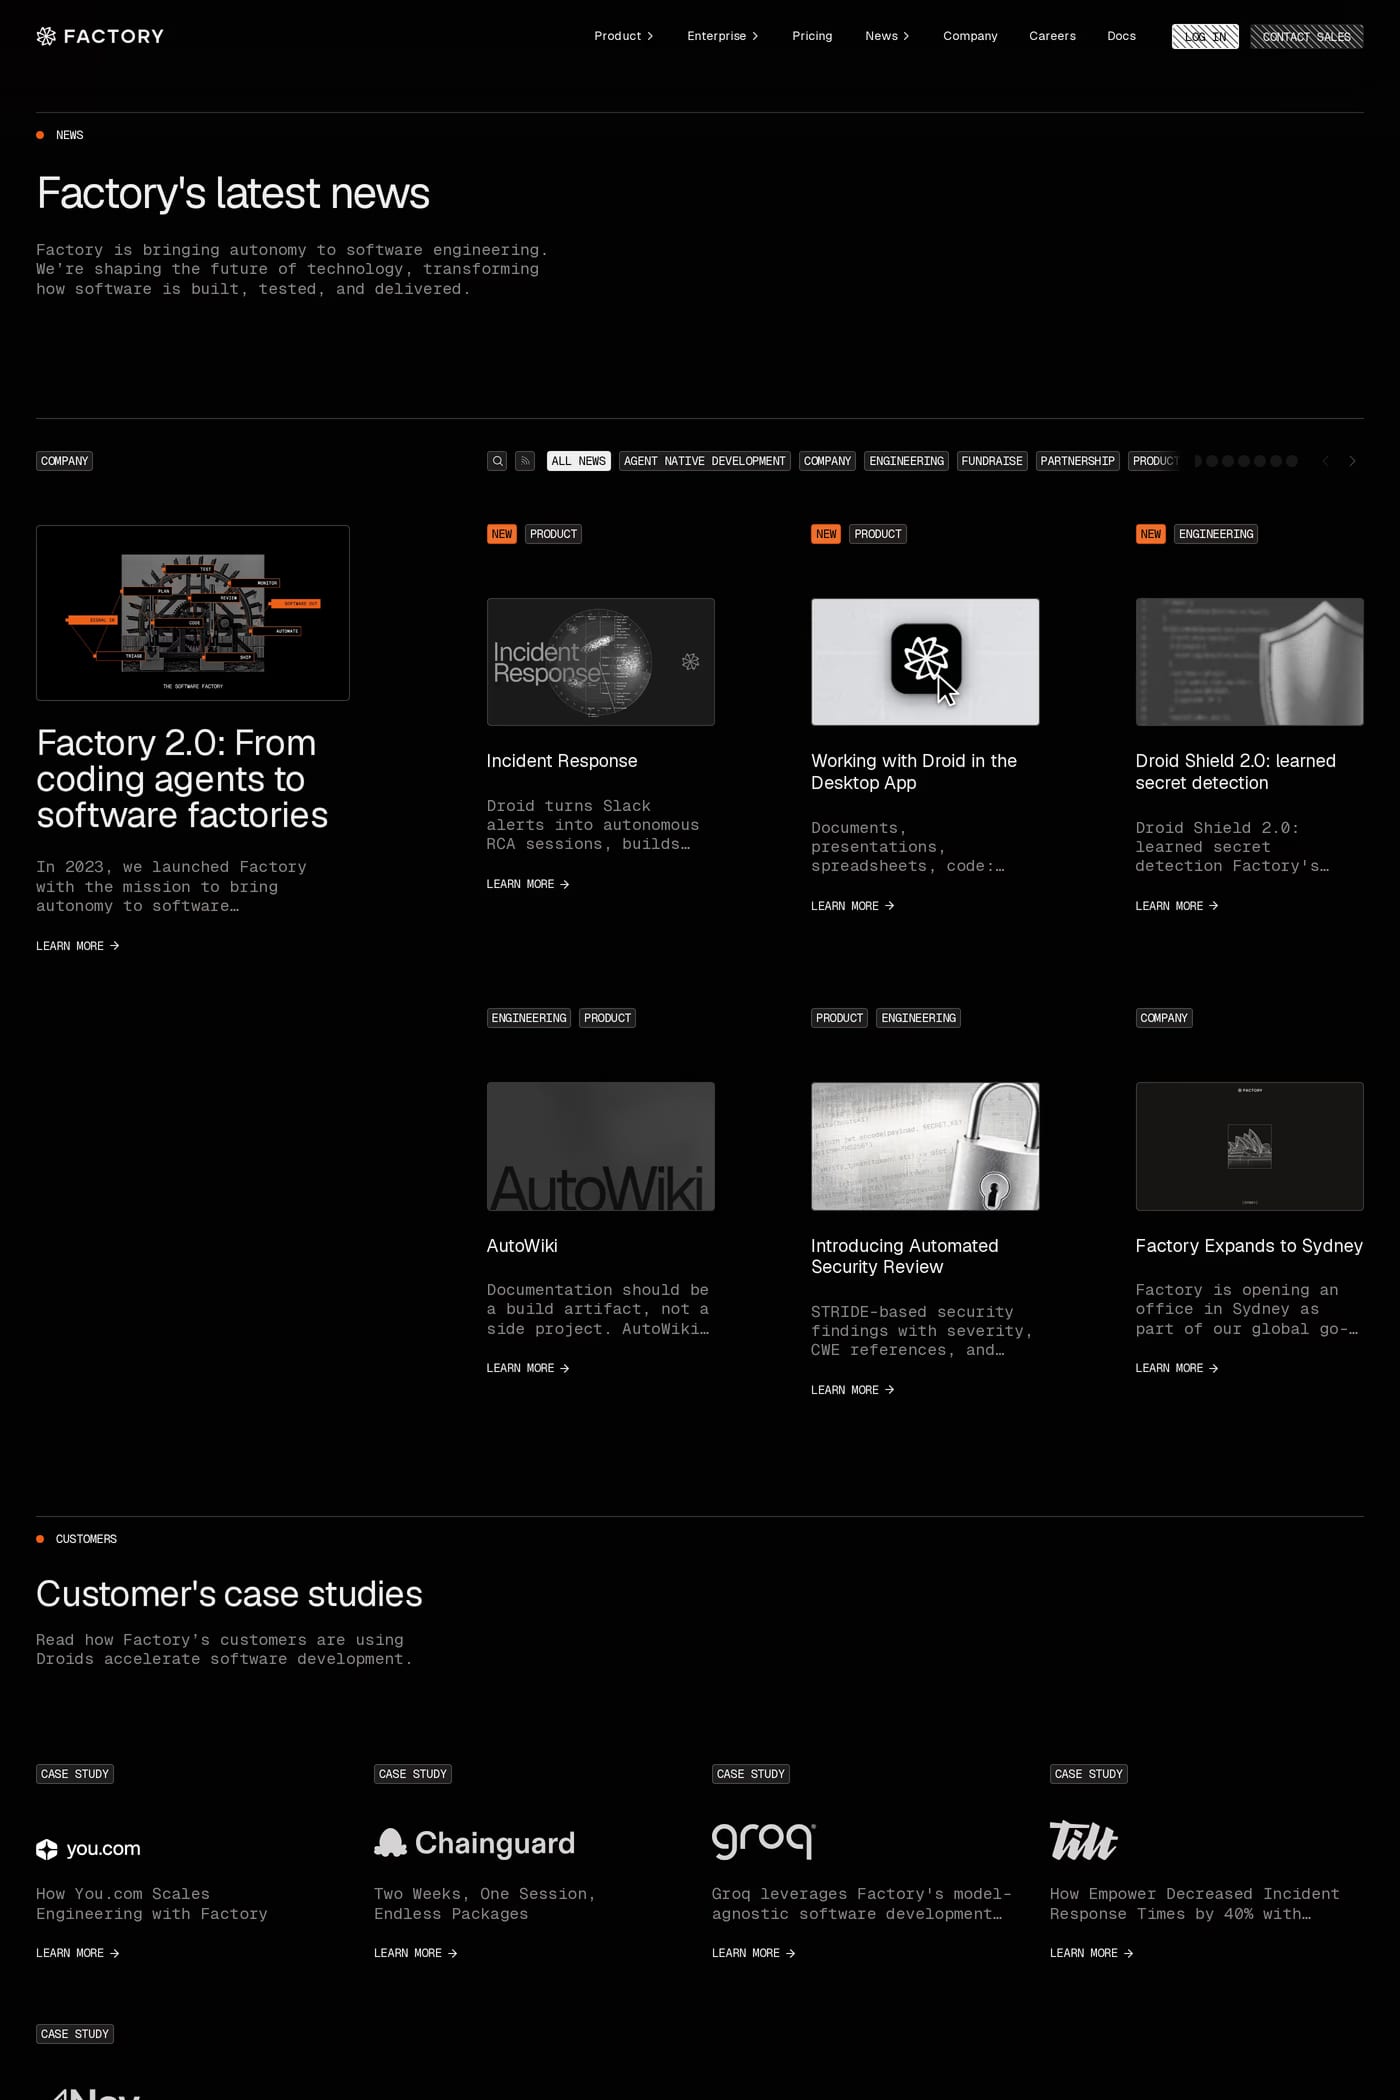The image size is (1400, 2100).
Task: Open 'Introducing Automated Security Review' title
Action: coord(905,1256)
